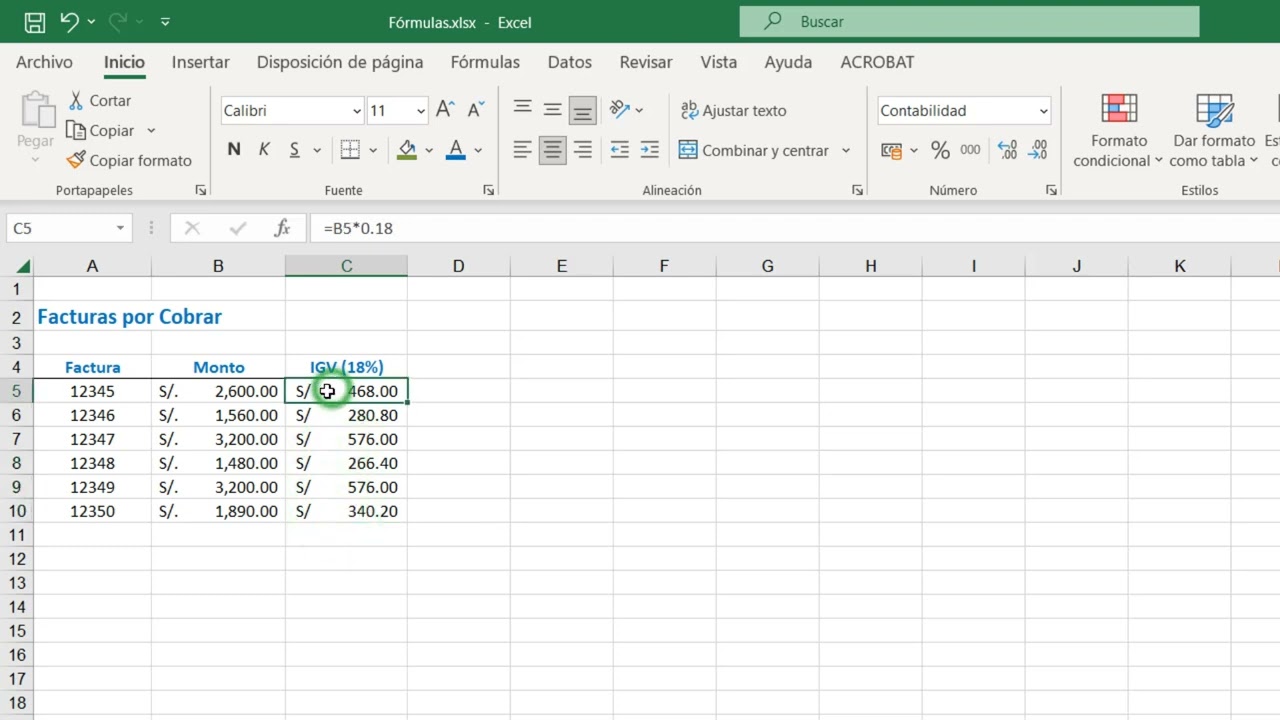Switch to the Revisar tab

[646, 62]
